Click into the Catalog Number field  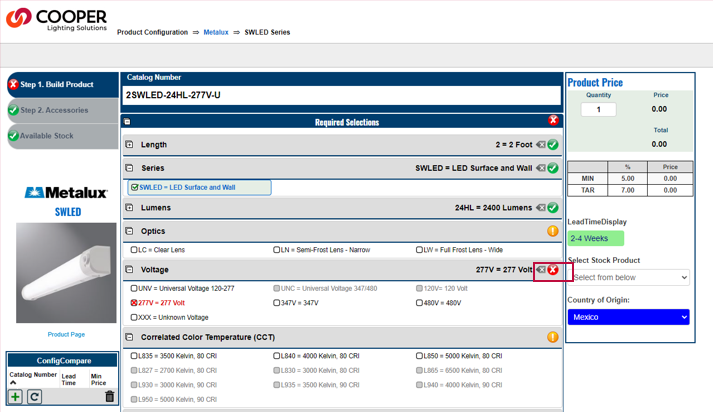[x=341, y=95]
